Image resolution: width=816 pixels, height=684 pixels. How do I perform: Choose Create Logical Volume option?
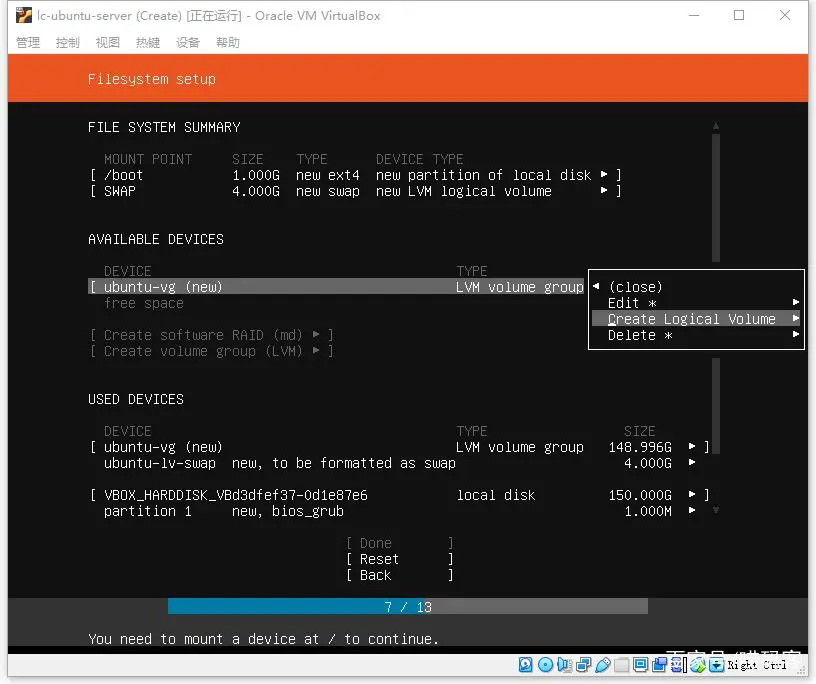(696, 319)
